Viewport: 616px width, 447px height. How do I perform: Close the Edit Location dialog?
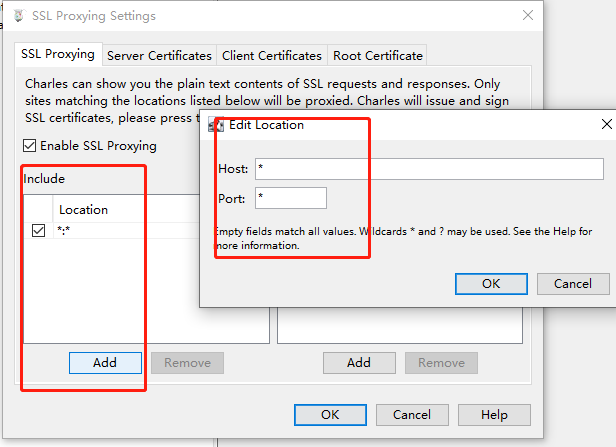(x=606, y=125)
